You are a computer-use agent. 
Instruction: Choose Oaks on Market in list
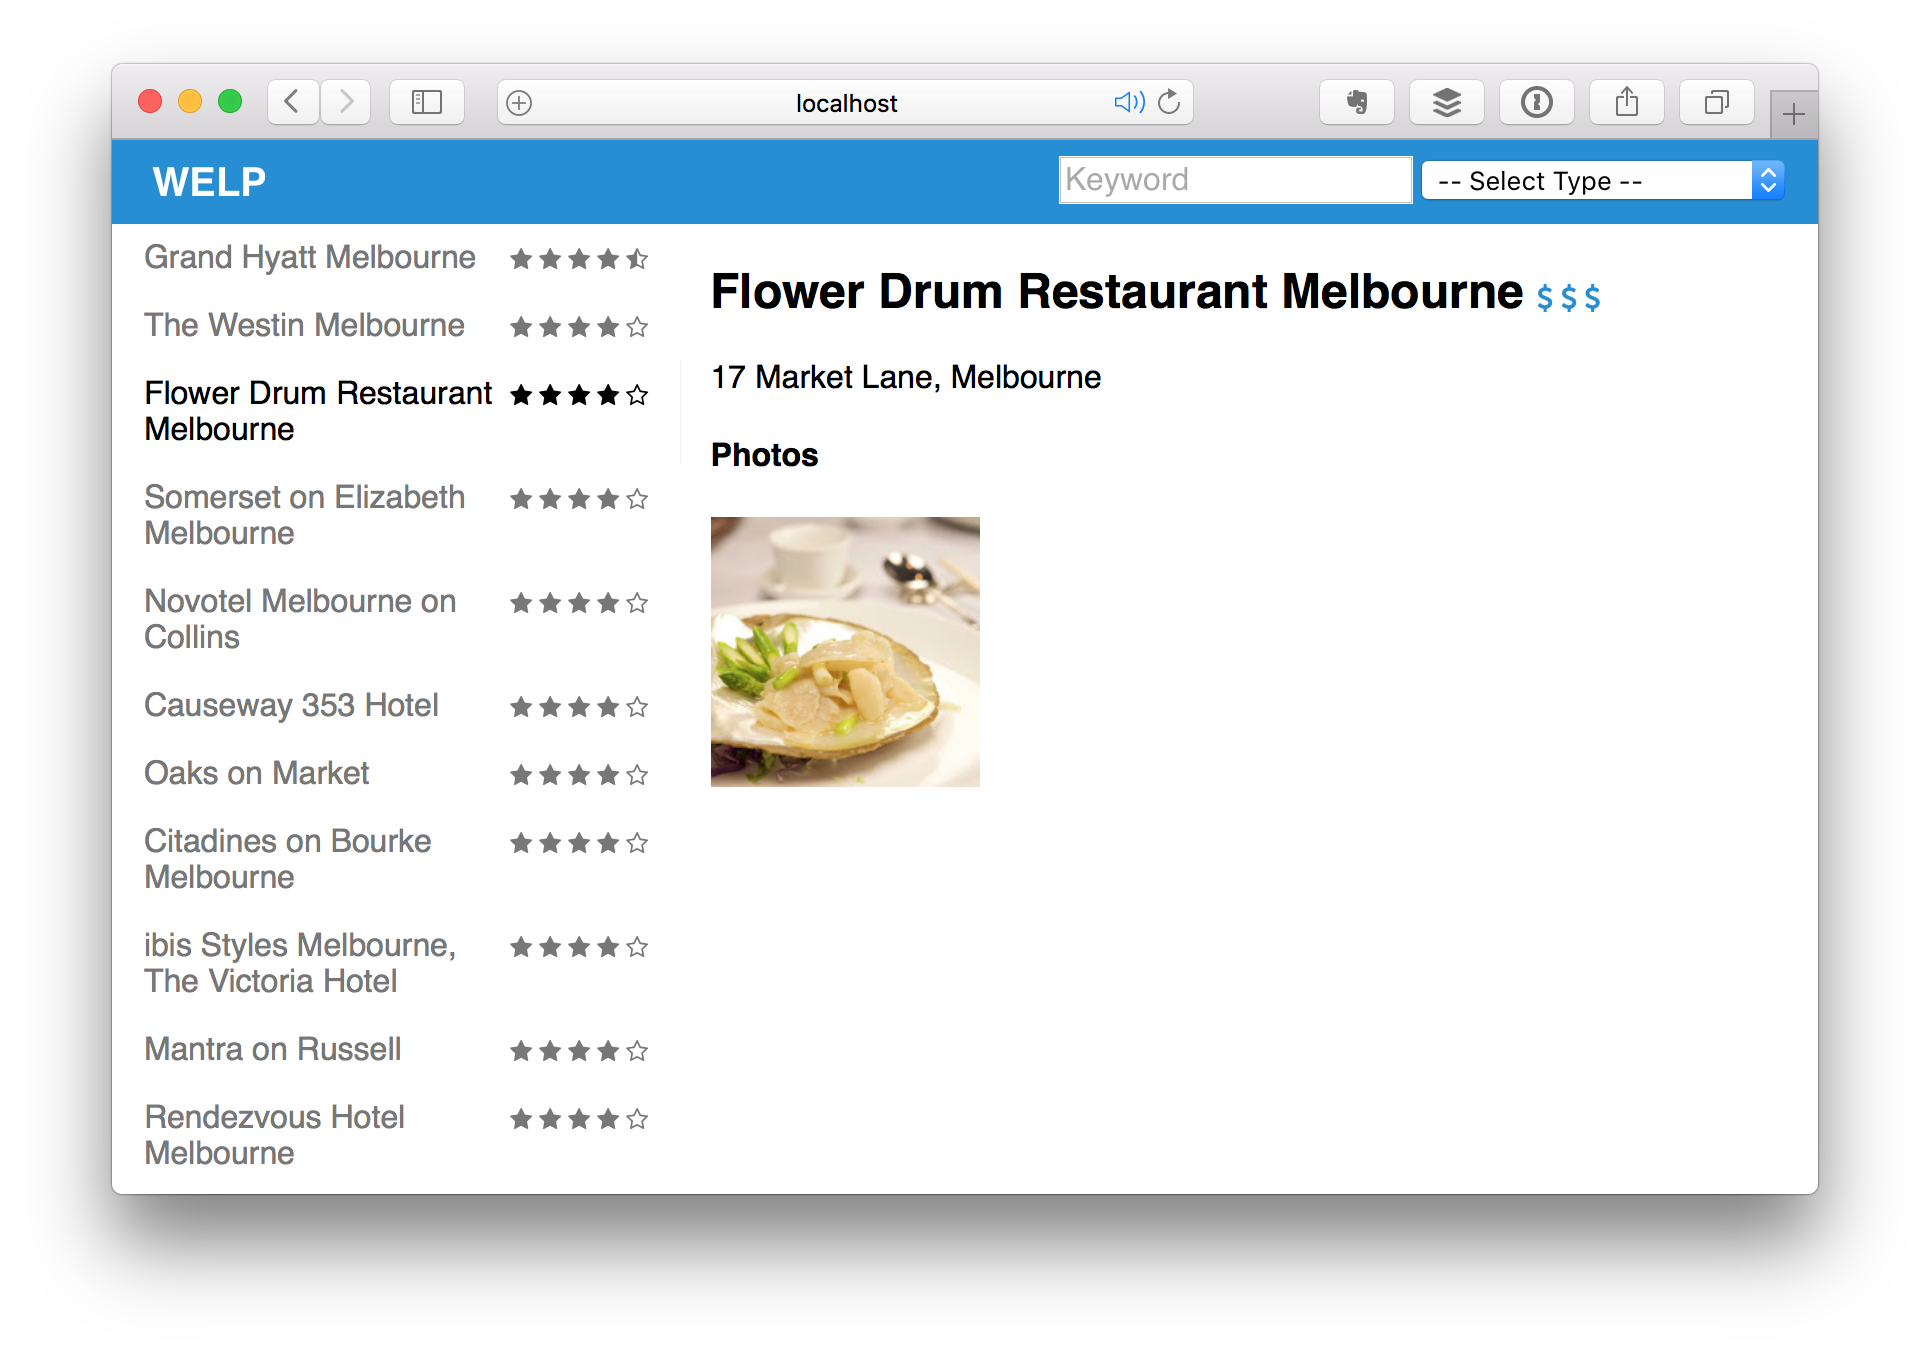point(257,774)
